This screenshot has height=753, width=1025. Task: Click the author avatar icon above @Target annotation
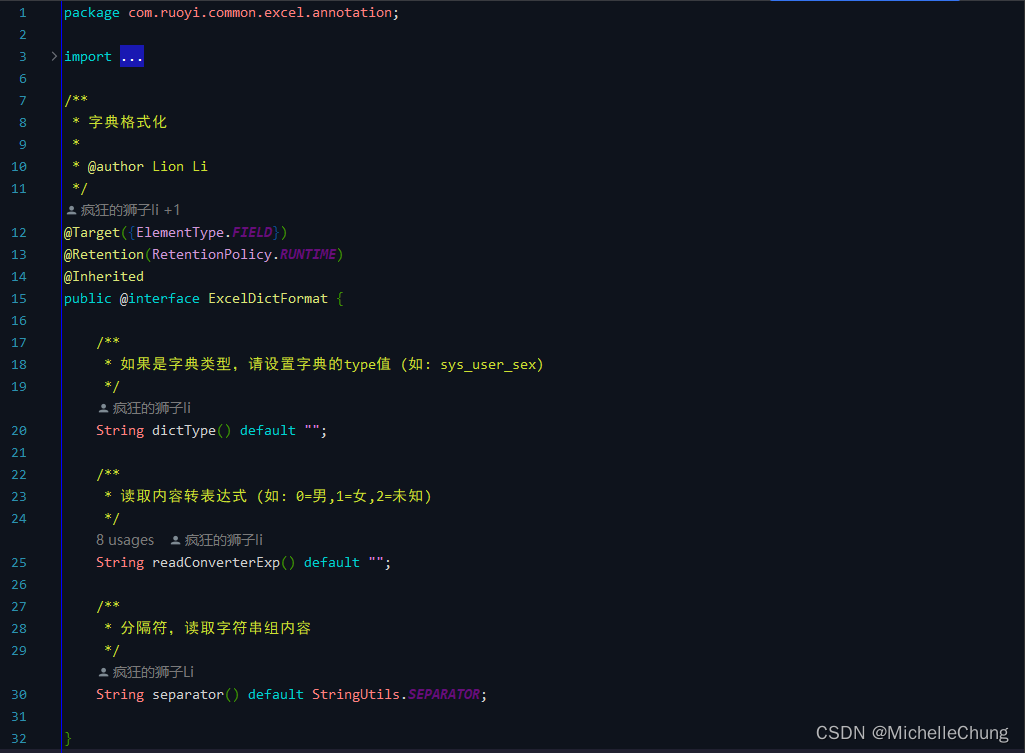(x=70, y=209)
